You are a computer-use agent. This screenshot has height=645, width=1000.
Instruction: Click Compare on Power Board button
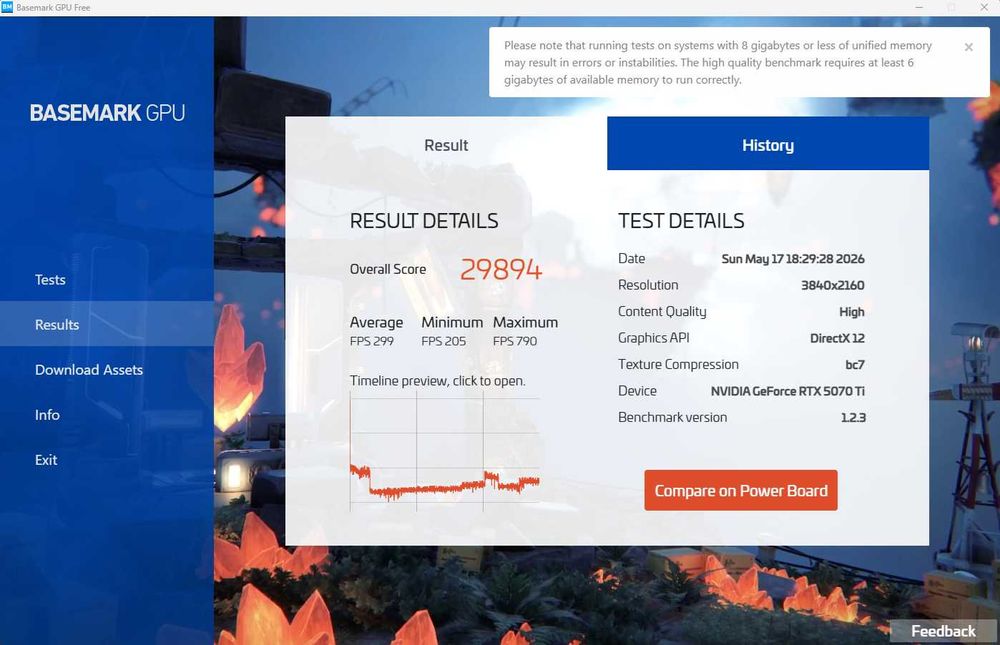point(740,490)
